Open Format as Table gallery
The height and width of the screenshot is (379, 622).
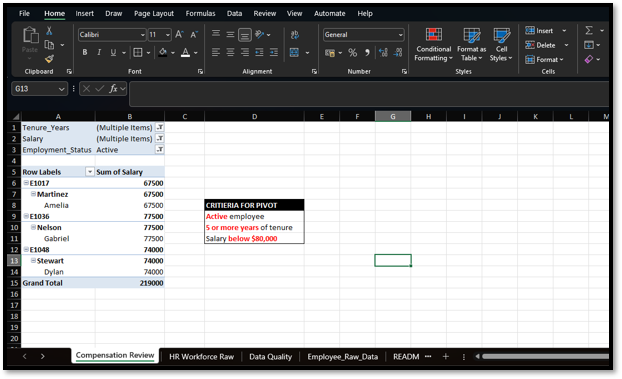pos(471,44)
